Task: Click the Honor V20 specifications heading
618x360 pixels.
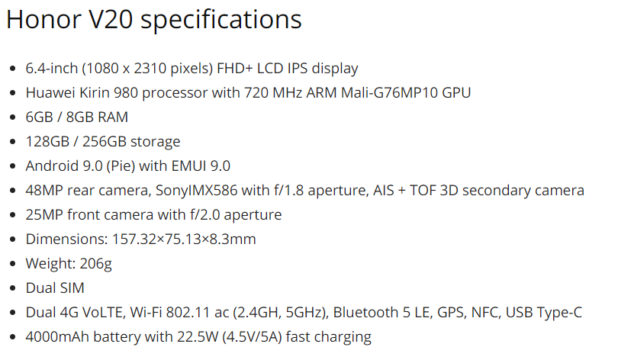Action: pyautogui.click(x=154, y=20)
